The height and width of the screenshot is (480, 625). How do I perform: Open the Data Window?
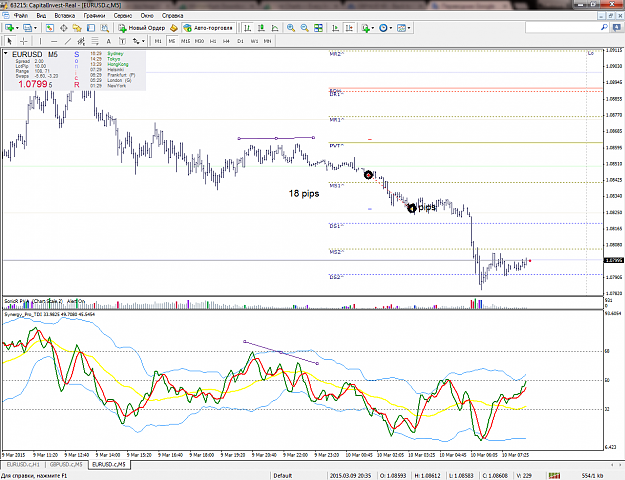pos(63,28)
